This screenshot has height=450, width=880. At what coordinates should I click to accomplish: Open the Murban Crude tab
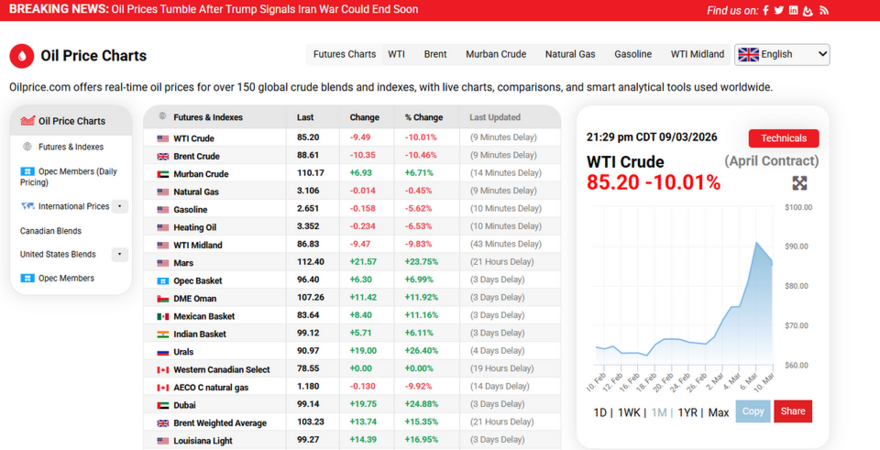point(495,54)
